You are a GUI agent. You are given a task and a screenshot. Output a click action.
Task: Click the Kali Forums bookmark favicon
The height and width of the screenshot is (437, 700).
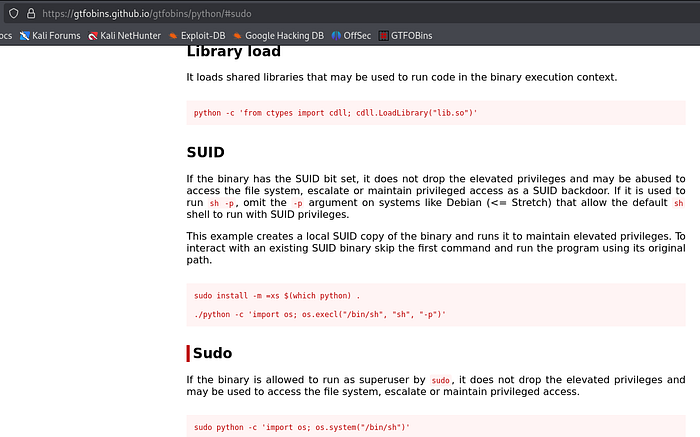(x=25, y=36)
